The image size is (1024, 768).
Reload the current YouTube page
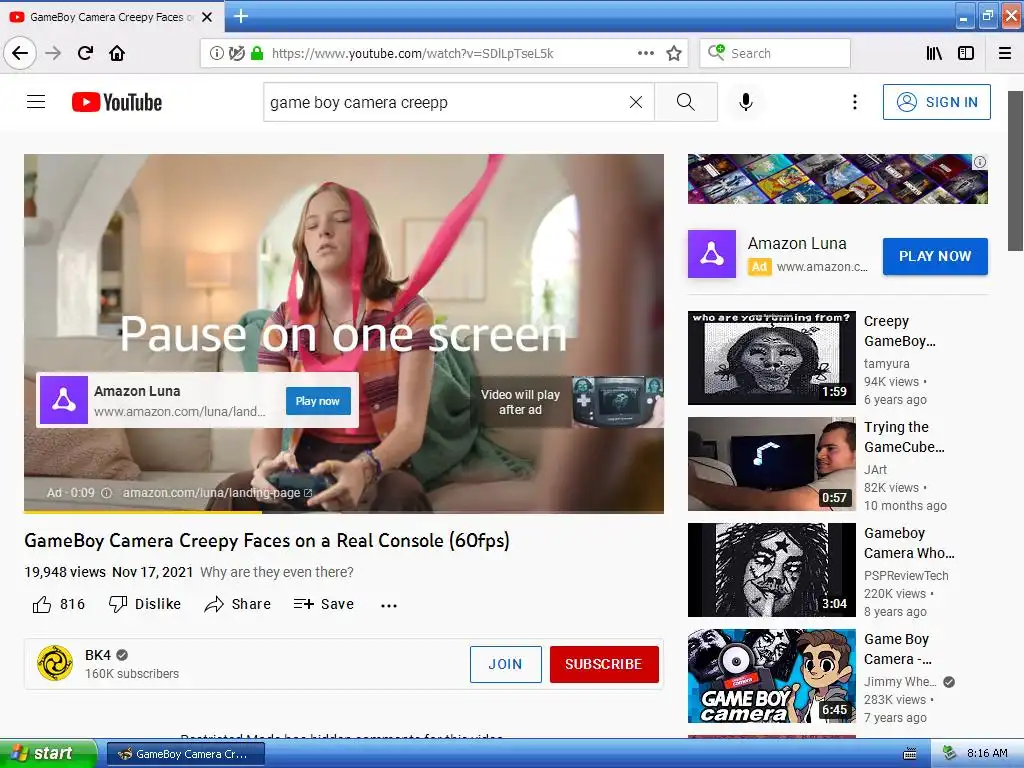click(x=85, y=54)
